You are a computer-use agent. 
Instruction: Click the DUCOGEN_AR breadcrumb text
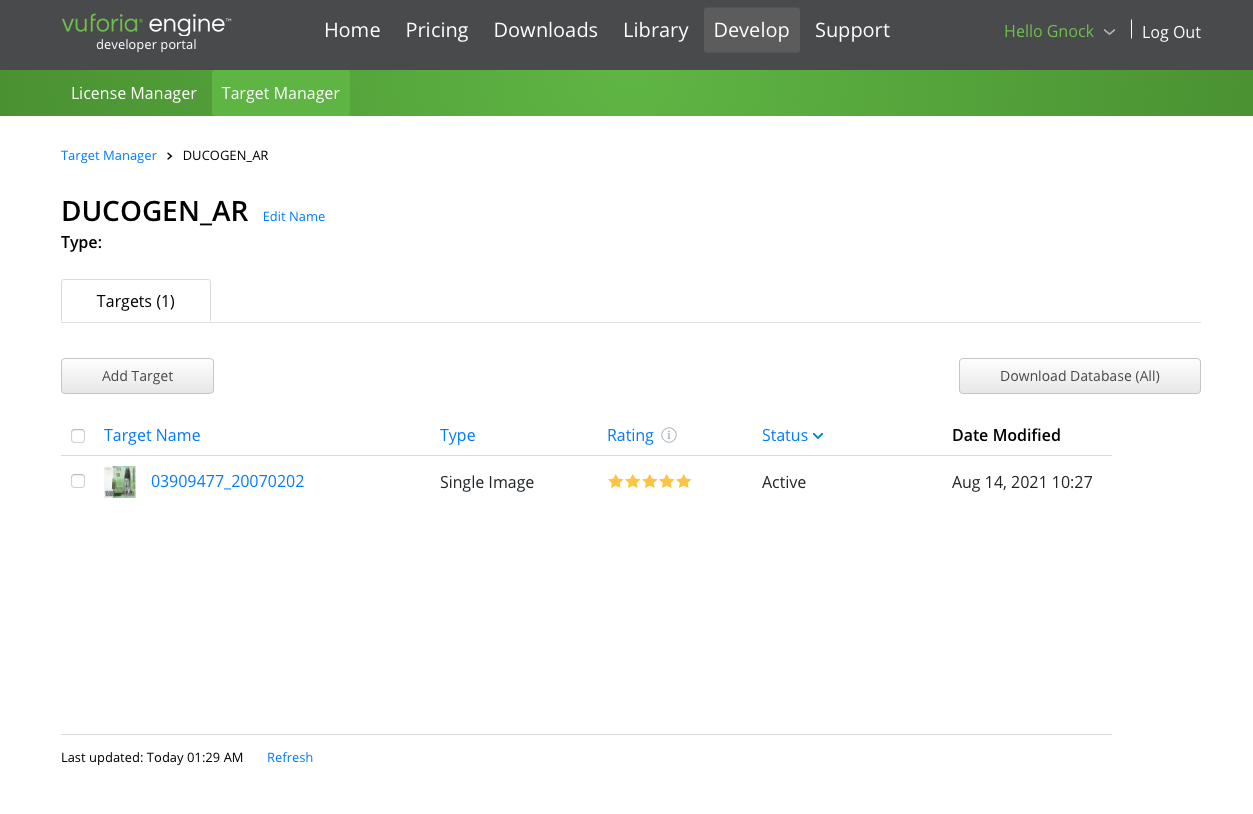226,155
